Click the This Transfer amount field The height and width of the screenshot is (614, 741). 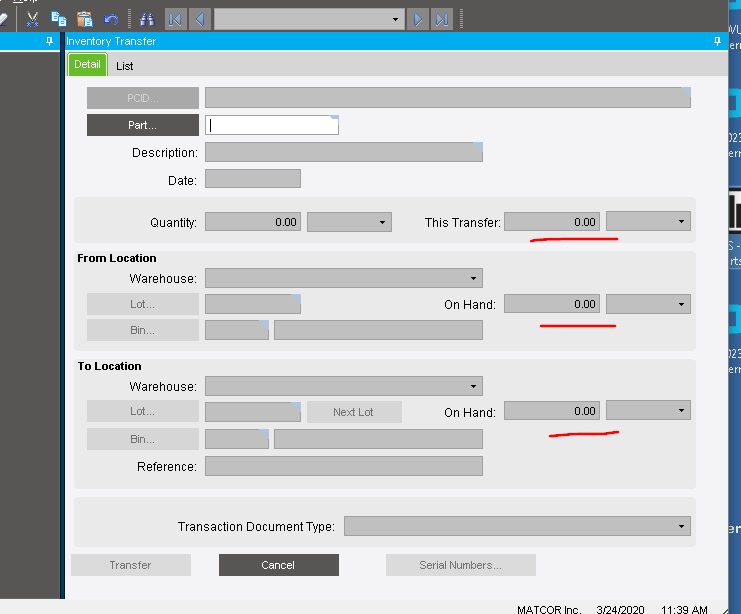tap(552, 222)
